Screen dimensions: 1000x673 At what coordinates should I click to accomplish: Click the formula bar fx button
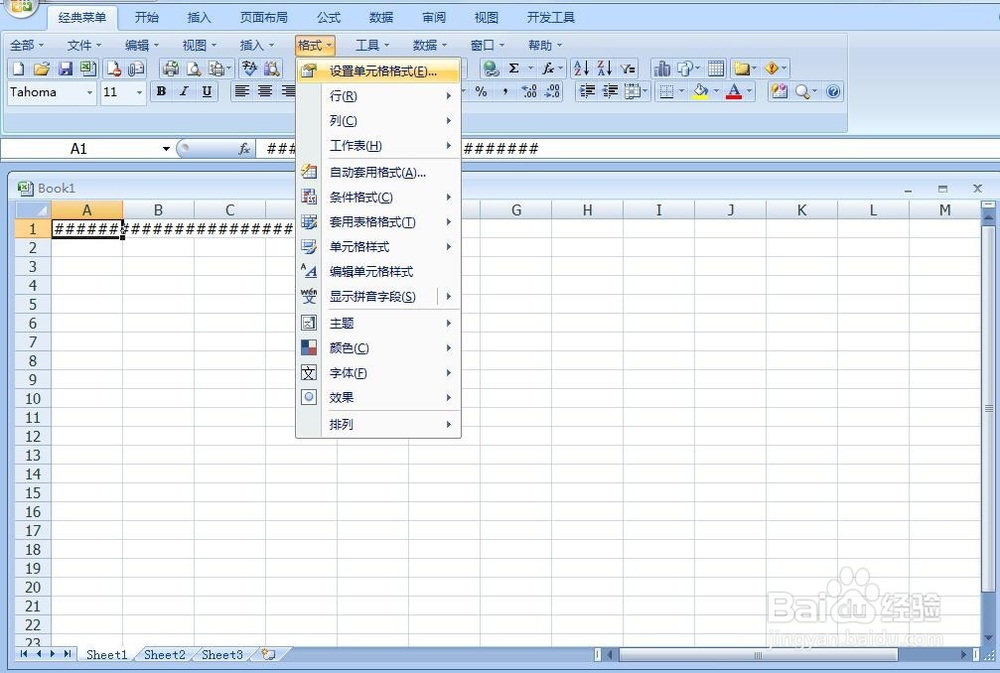(x=244, y=149)
